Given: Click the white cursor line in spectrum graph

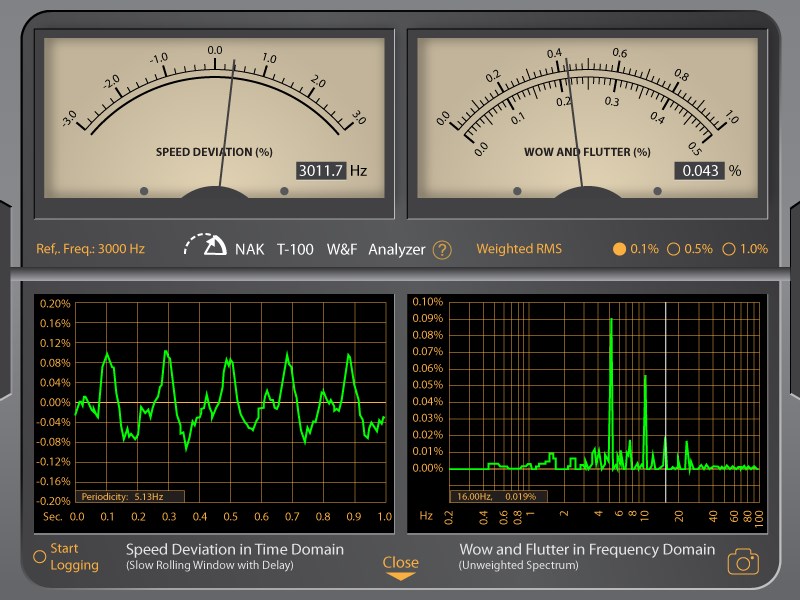Looking at the screenshot, I should click(x=665, y=402).
